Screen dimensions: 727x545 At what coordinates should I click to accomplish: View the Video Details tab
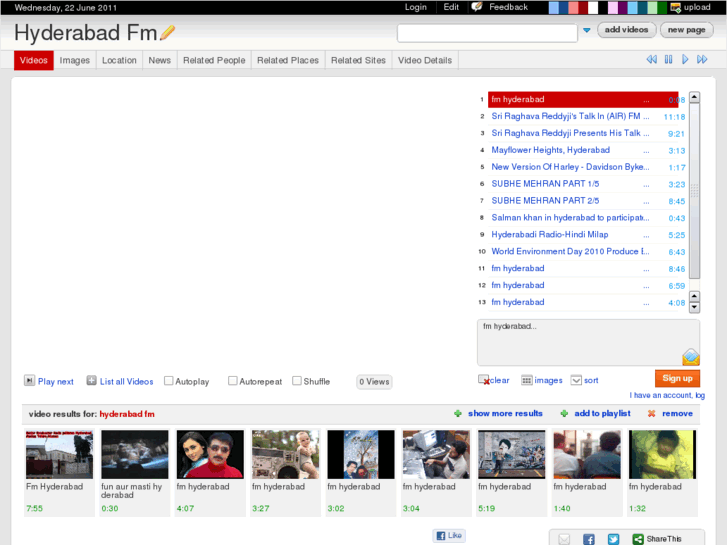pos(425,60)
